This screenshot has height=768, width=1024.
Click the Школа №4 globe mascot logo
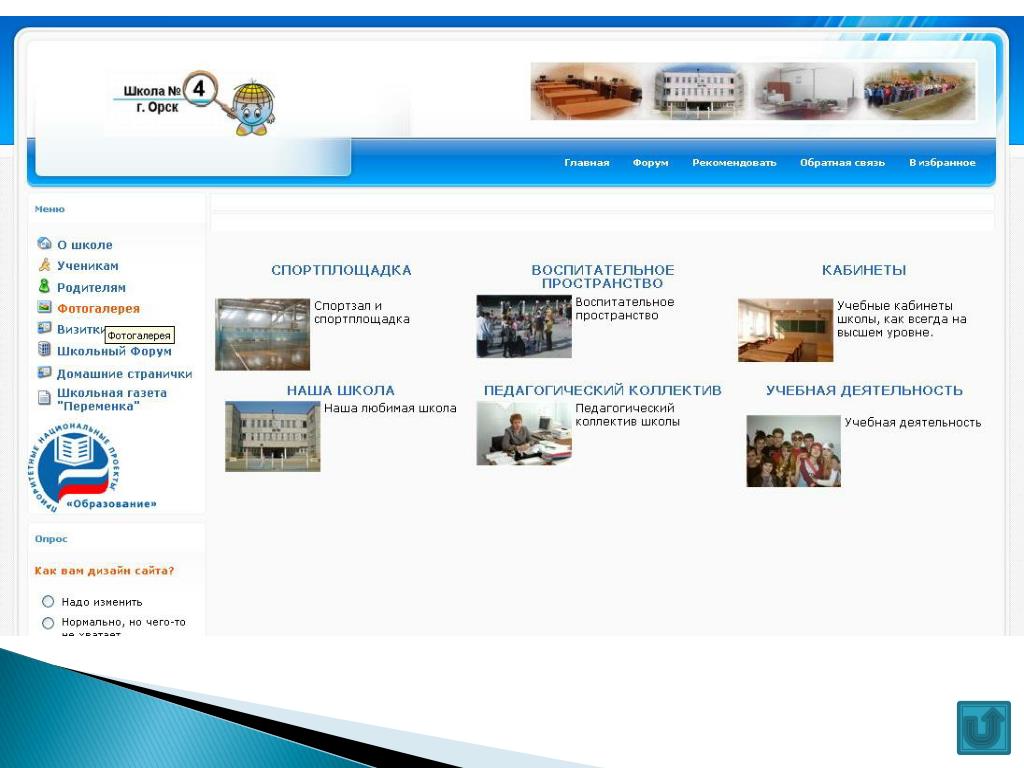[x=196, y=103]
